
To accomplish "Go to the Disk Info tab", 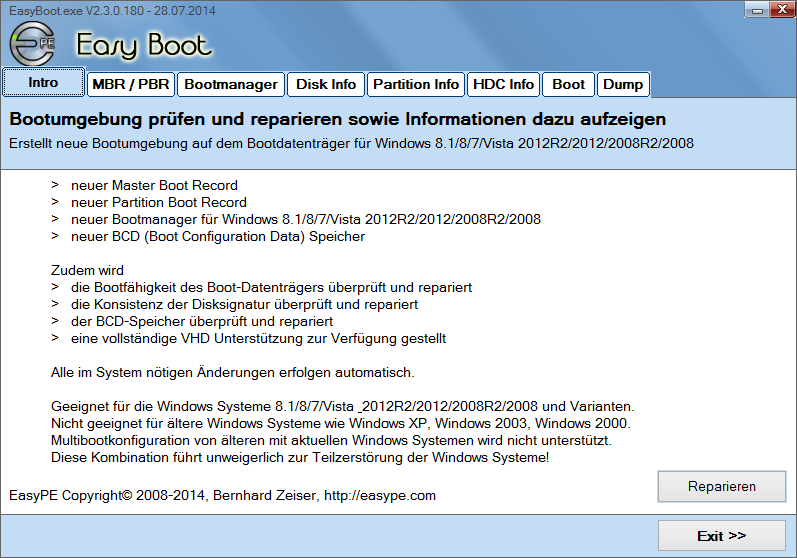I will (x=326, y=84).
